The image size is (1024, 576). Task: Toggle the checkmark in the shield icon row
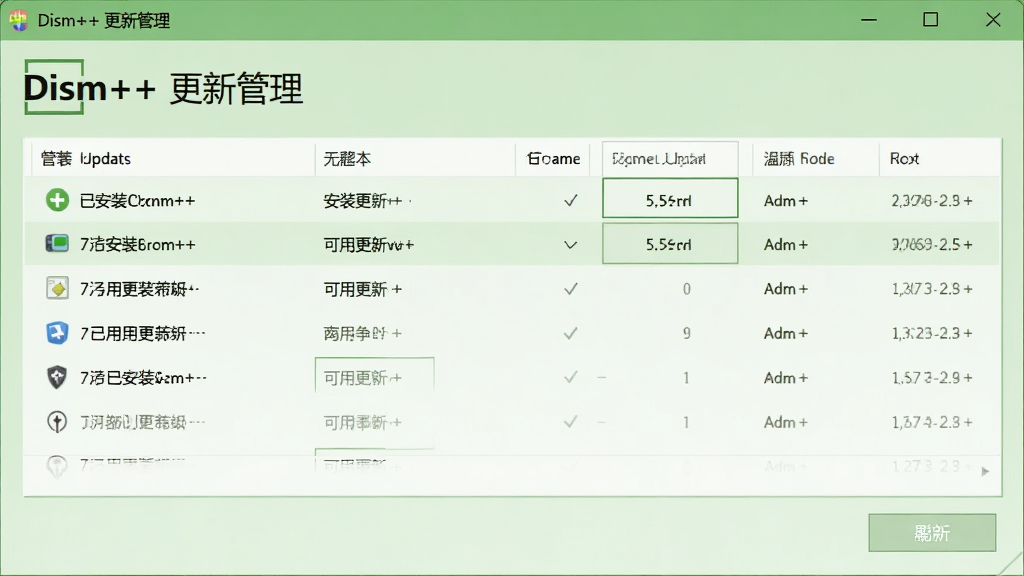[571, 377]
